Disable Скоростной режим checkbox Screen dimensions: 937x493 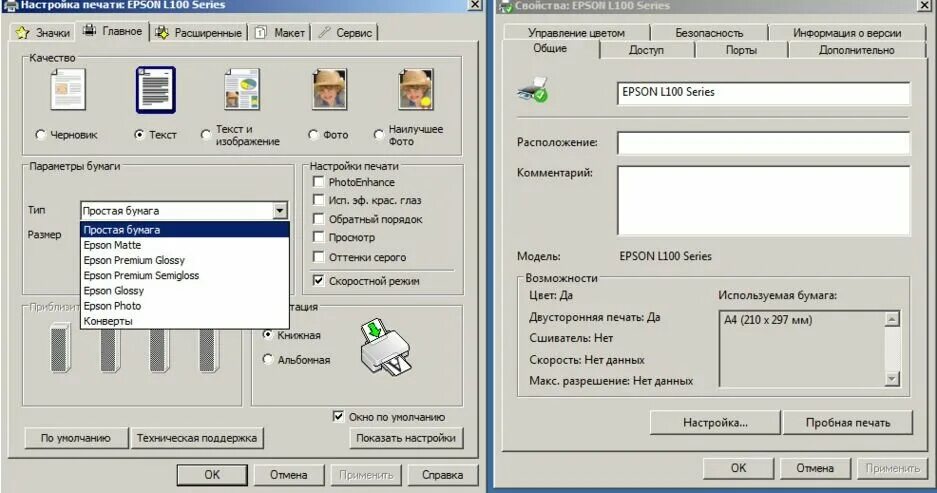pos(319,280)
